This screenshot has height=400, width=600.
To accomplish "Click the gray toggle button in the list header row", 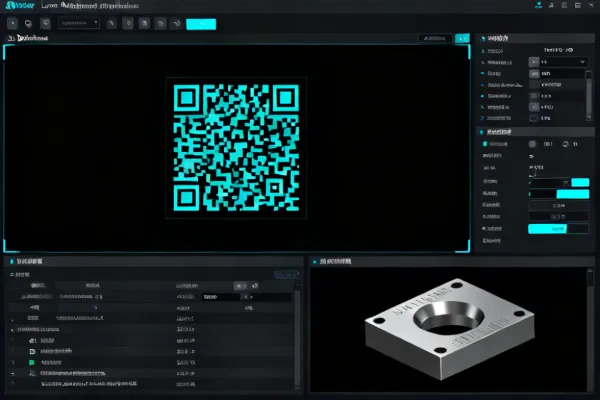I will (240, 286).
